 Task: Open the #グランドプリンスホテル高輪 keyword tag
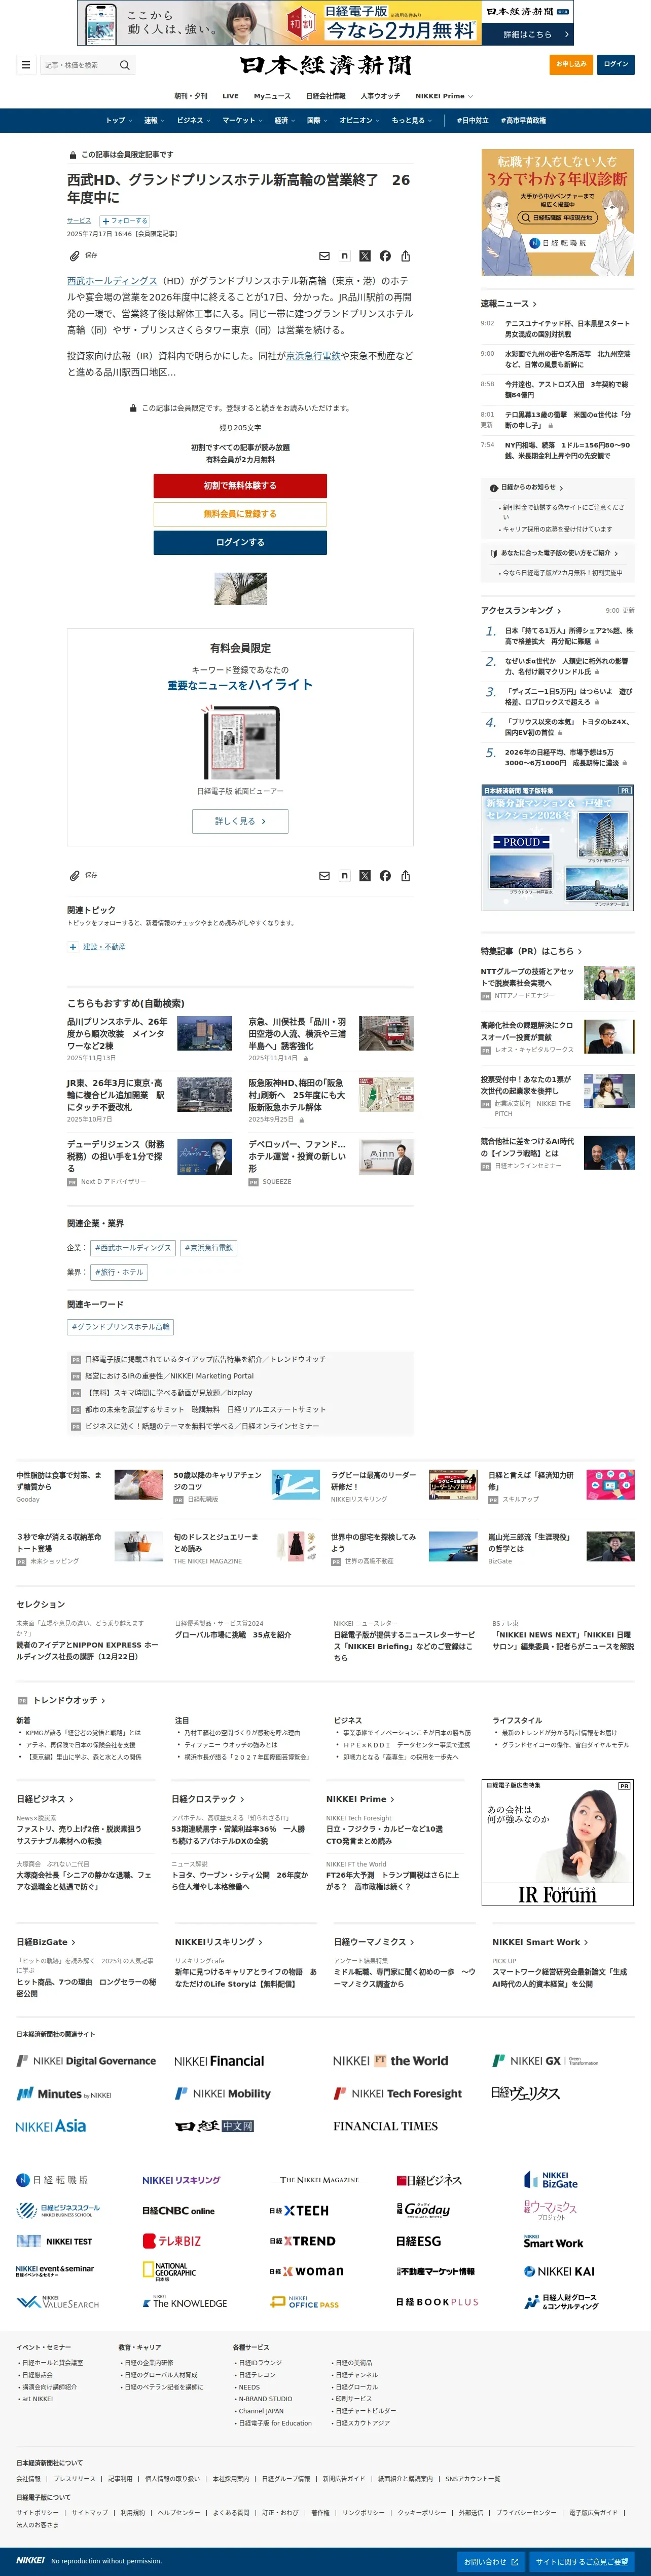point(121,1327)
